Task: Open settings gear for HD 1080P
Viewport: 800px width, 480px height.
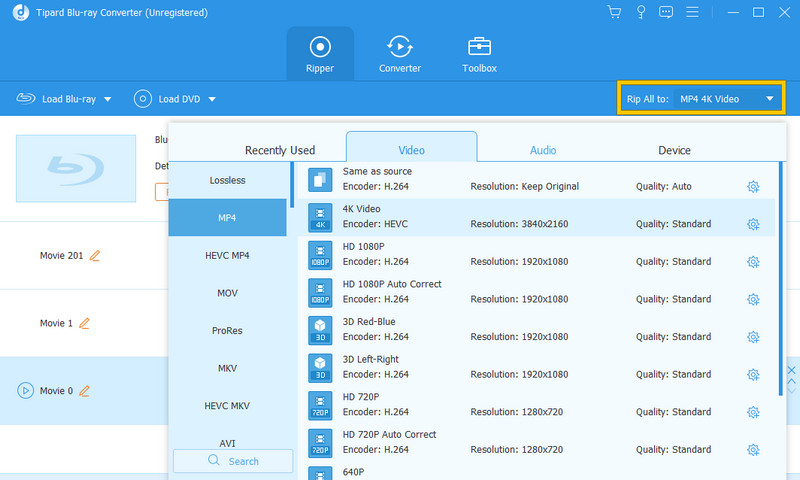Action: (753, 262)
